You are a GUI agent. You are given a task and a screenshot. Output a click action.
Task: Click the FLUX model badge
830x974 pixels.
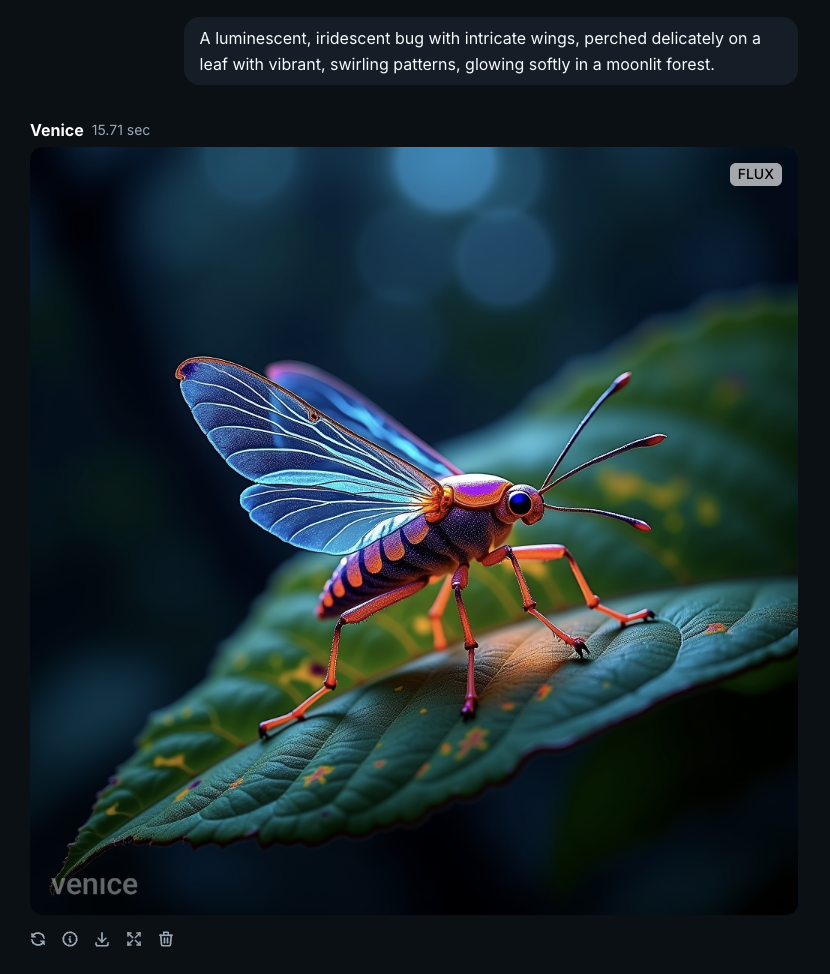pos(755,174)
